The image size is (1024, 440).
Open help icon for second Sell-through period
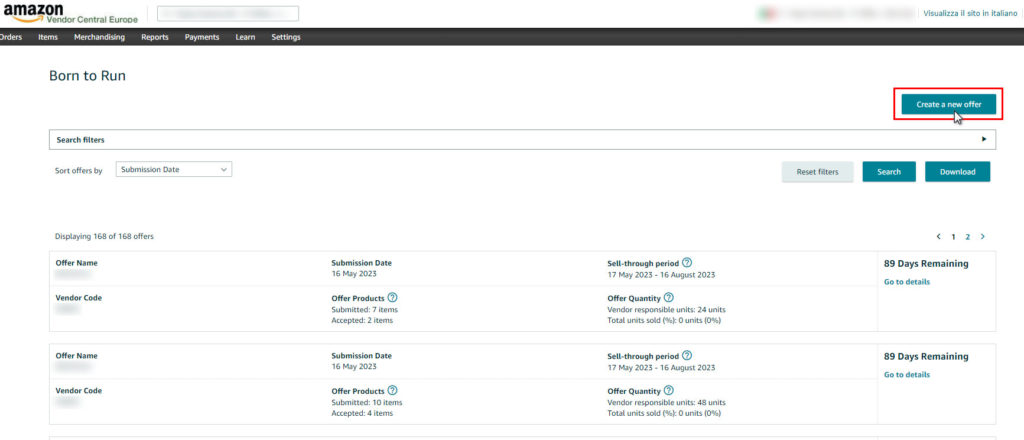click(686, 356)
